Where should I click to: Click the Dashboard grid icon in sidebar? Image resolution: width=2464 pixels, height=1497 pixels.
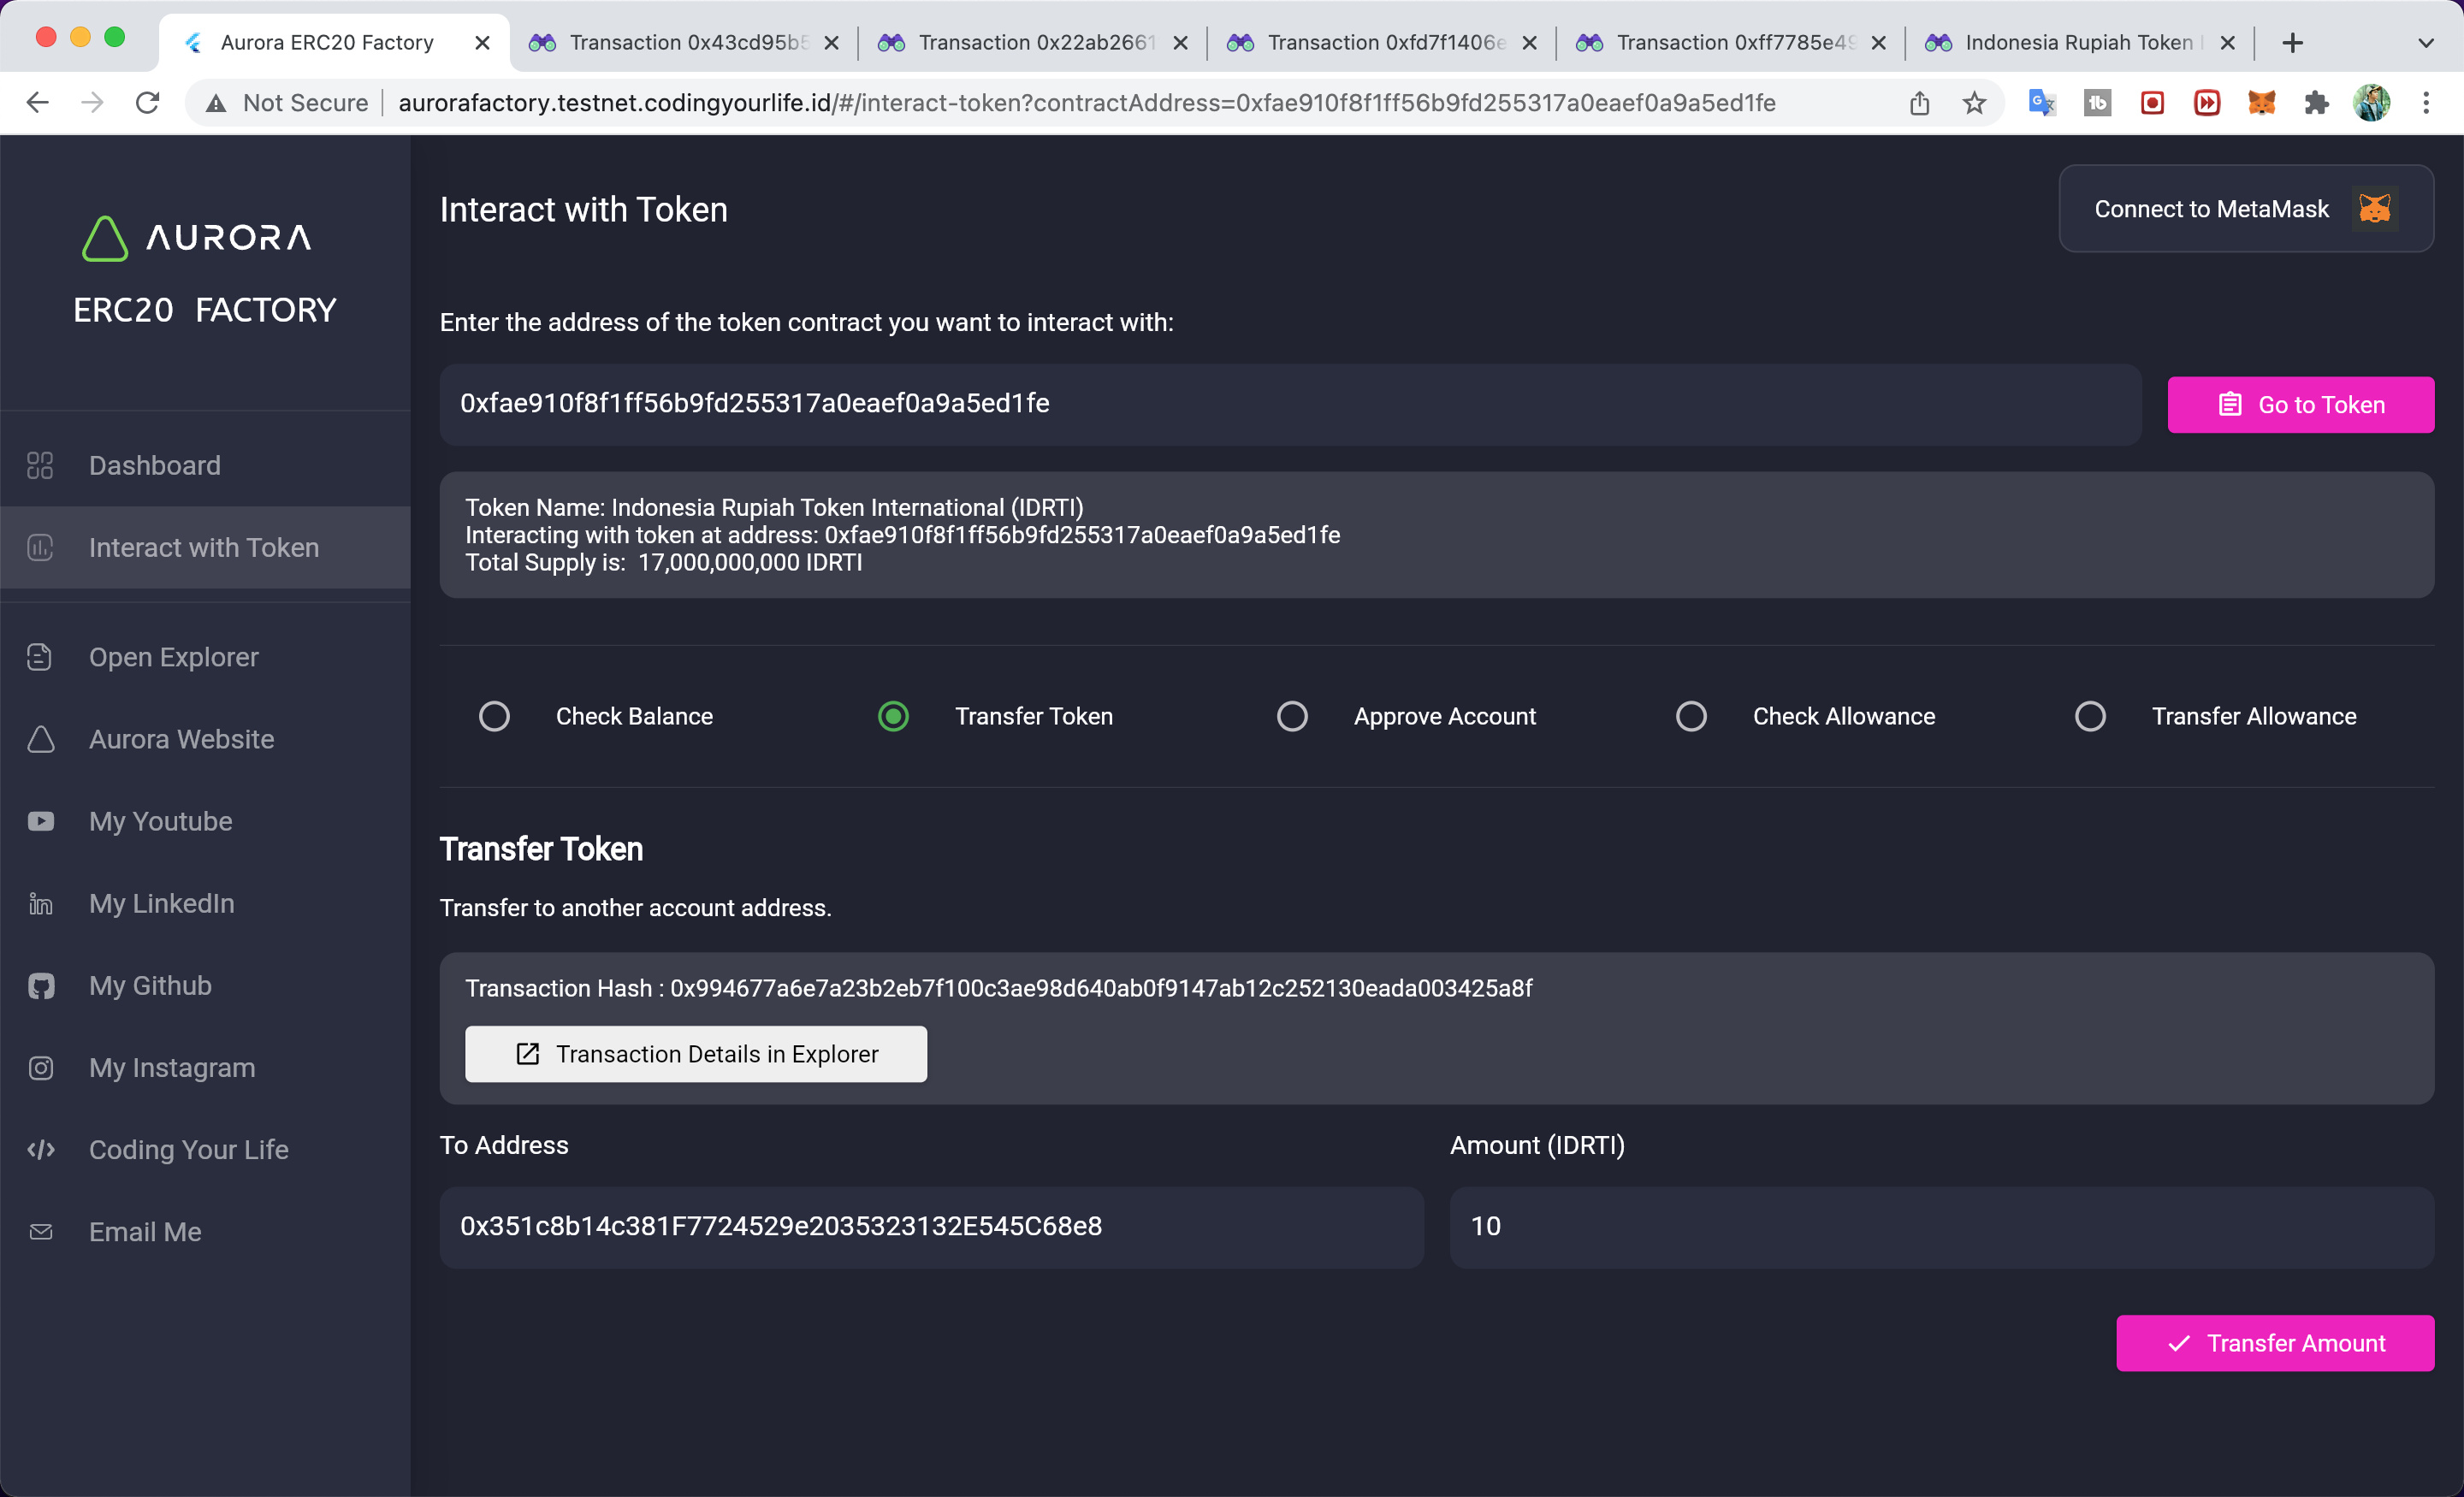[40, 466]
